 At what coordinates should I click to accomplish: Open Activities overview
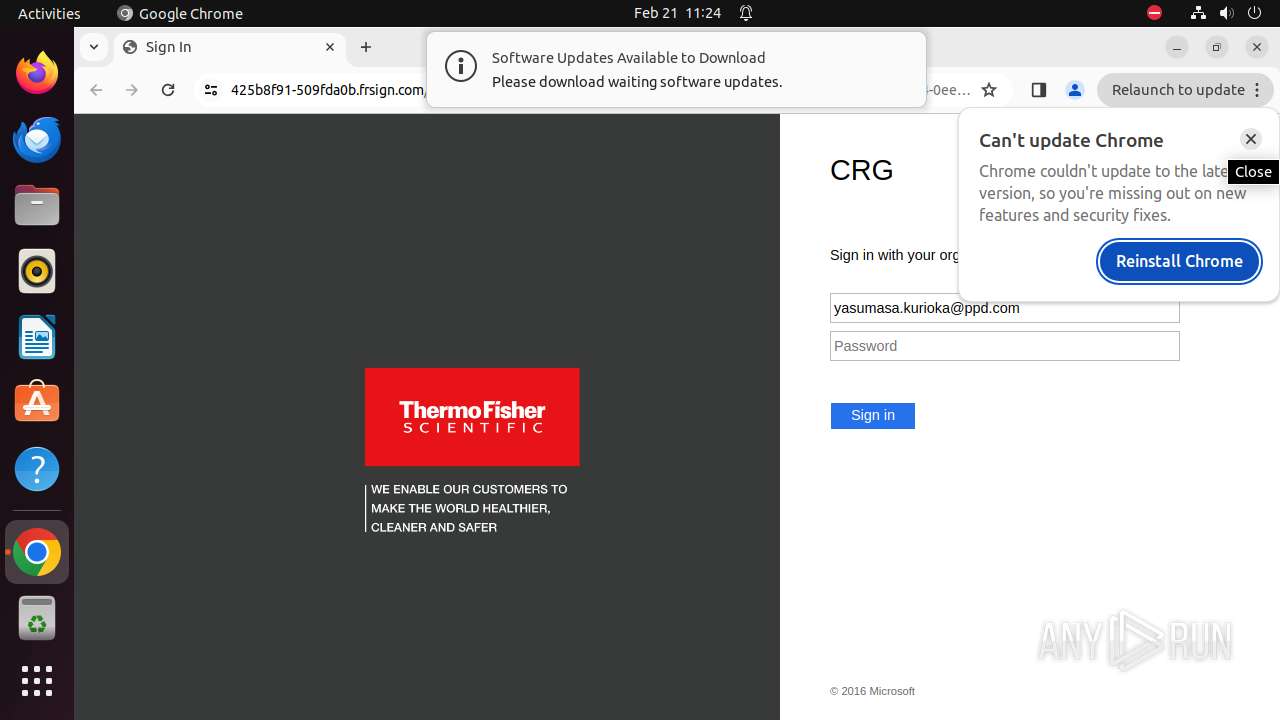[x=49, y=13]
